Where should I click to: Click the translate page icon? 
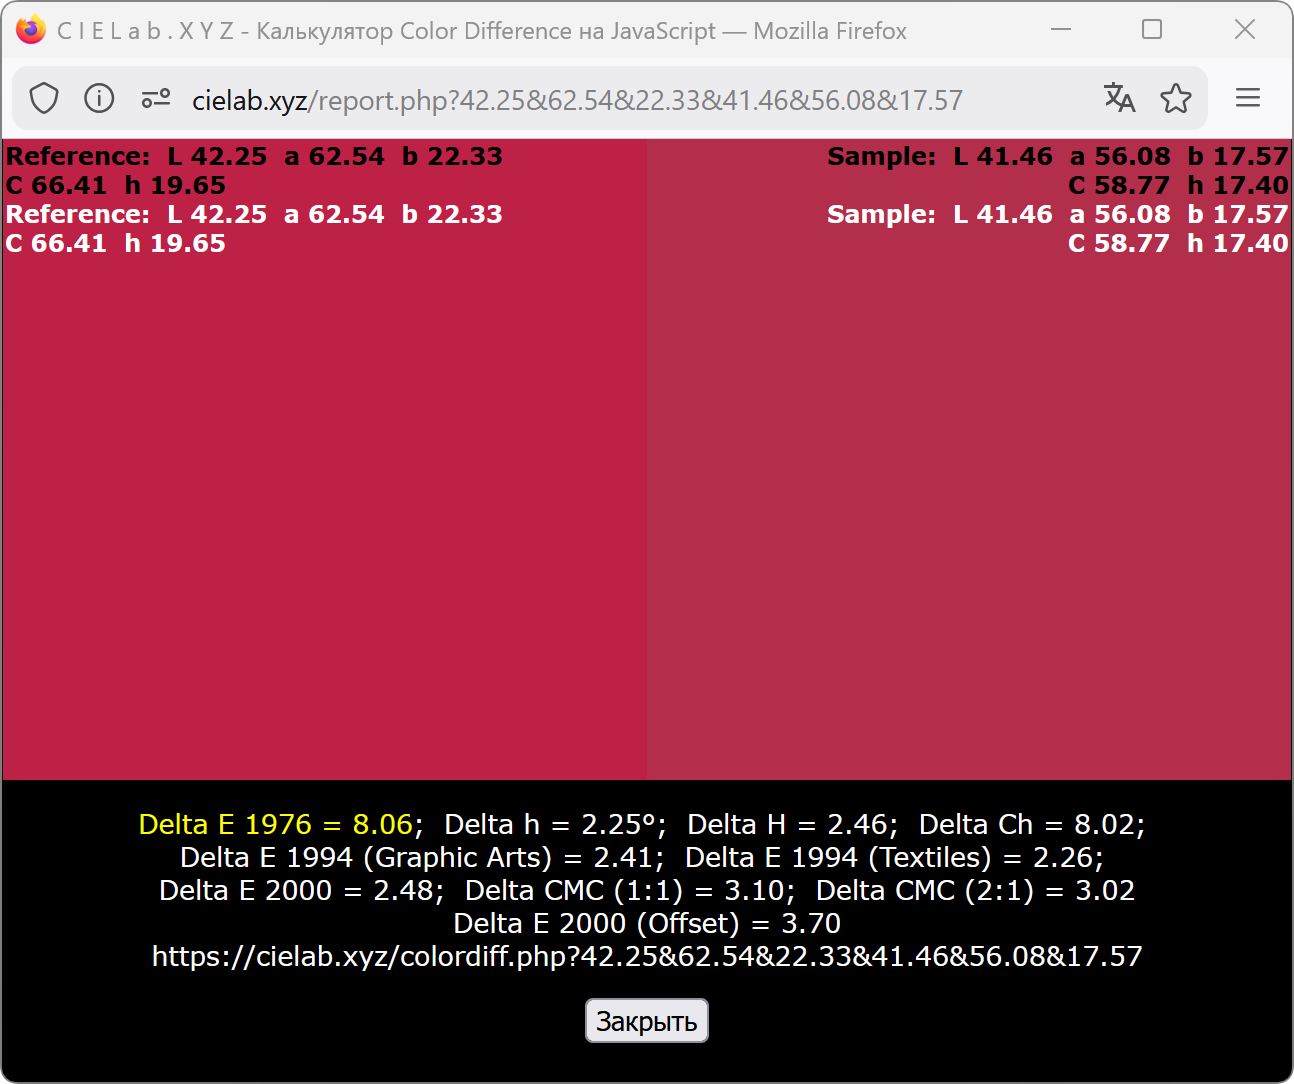tap(1119, 98)
